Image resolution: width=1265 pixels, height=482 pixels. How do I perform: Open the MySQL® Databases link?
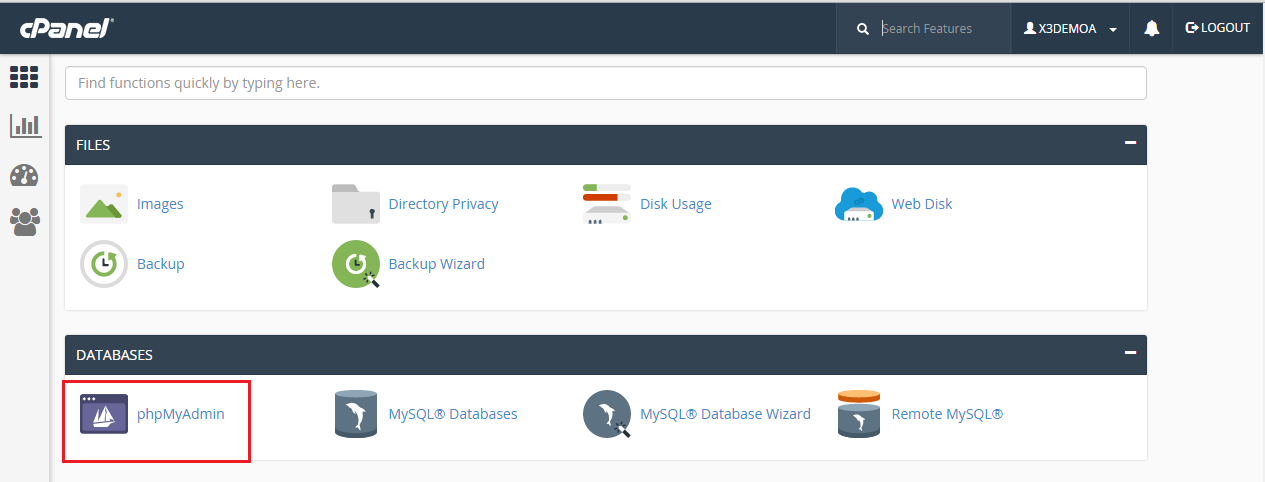click(453, 414)
